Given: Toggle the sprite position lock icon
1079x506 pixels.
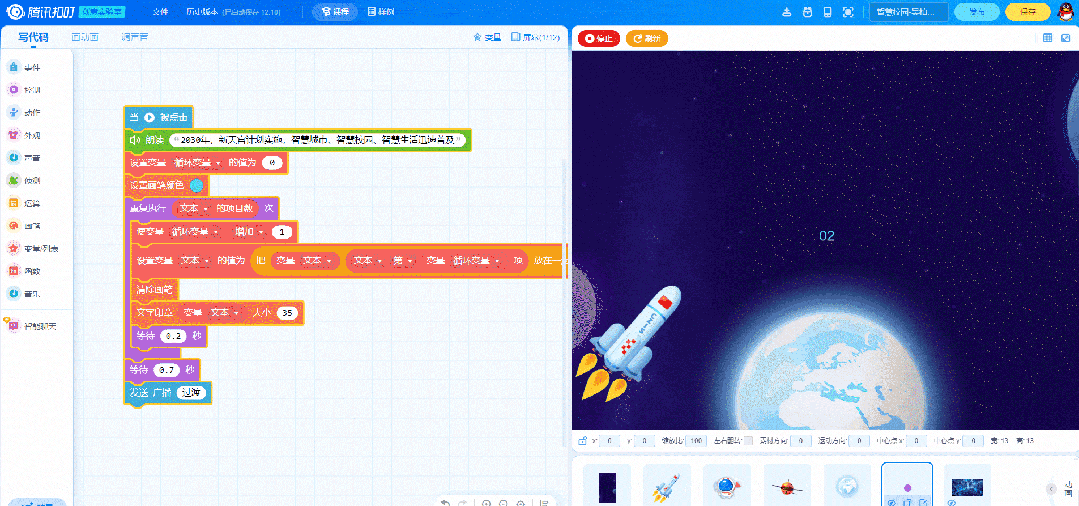Looking at the screenshot, I should tap(582, 441).
